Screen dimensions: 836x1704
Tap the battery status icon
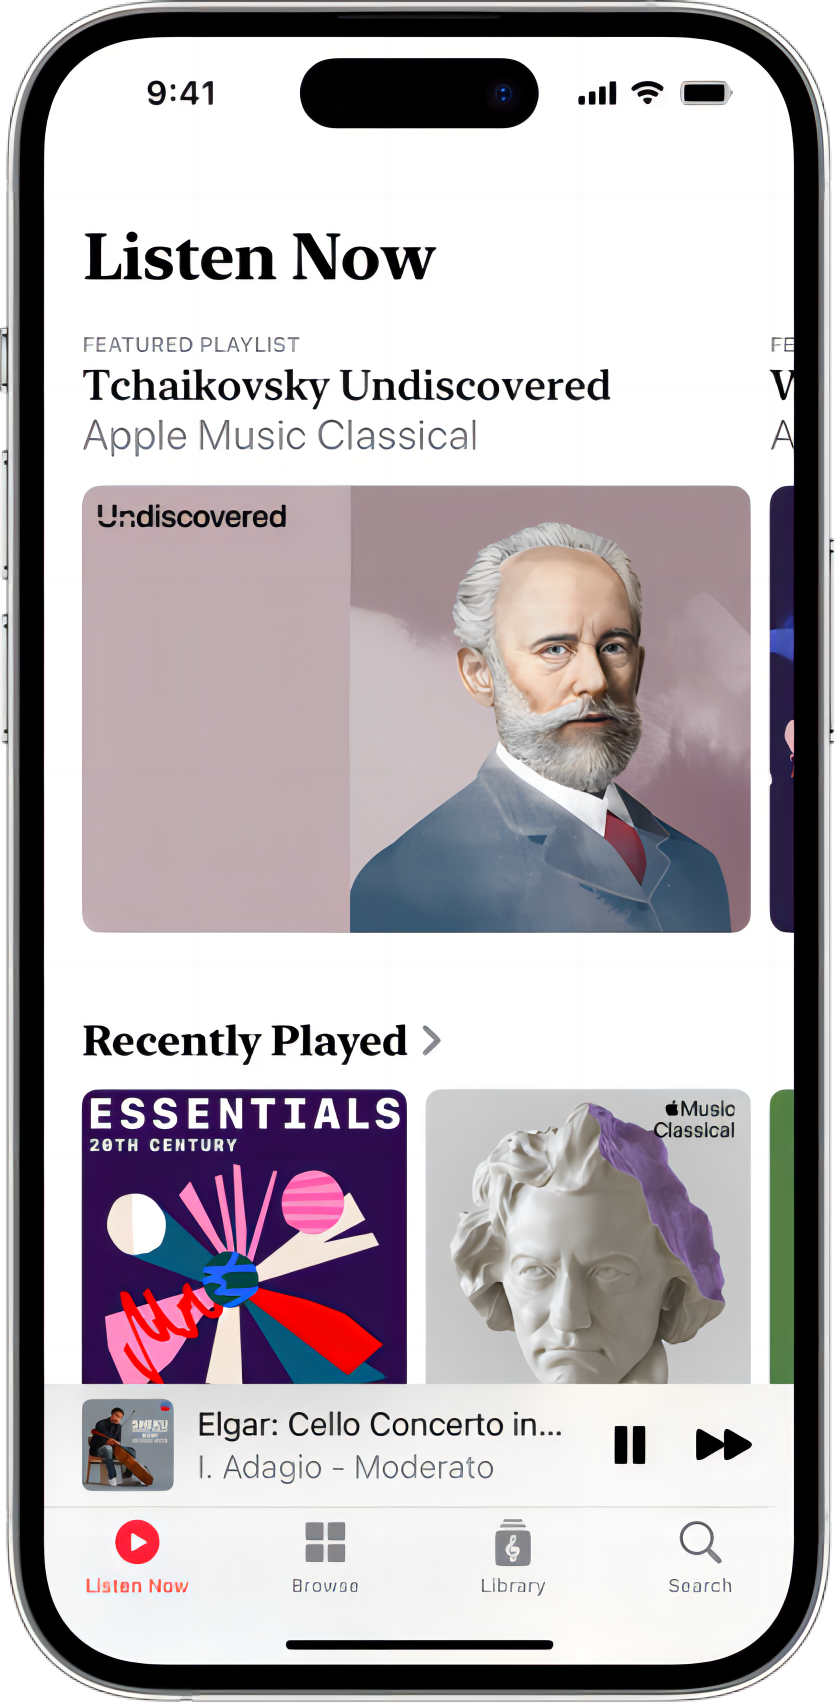tap(707, 93)
